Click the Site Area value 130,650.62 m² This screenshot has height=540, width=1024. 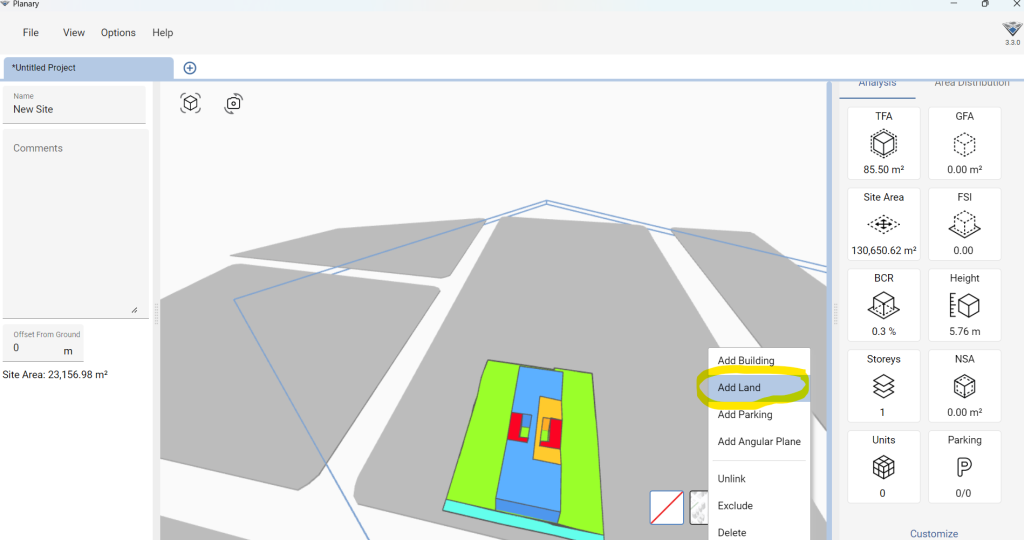coord(884,251)
